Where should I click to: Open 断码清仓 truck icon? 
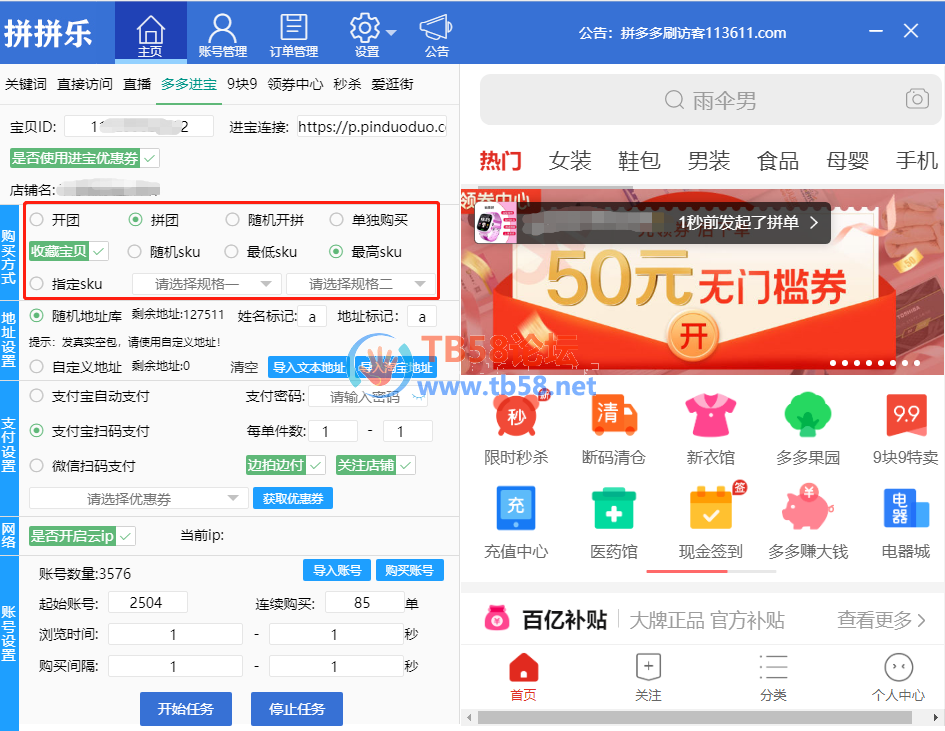pyautogui.click(x=614, y=415)
